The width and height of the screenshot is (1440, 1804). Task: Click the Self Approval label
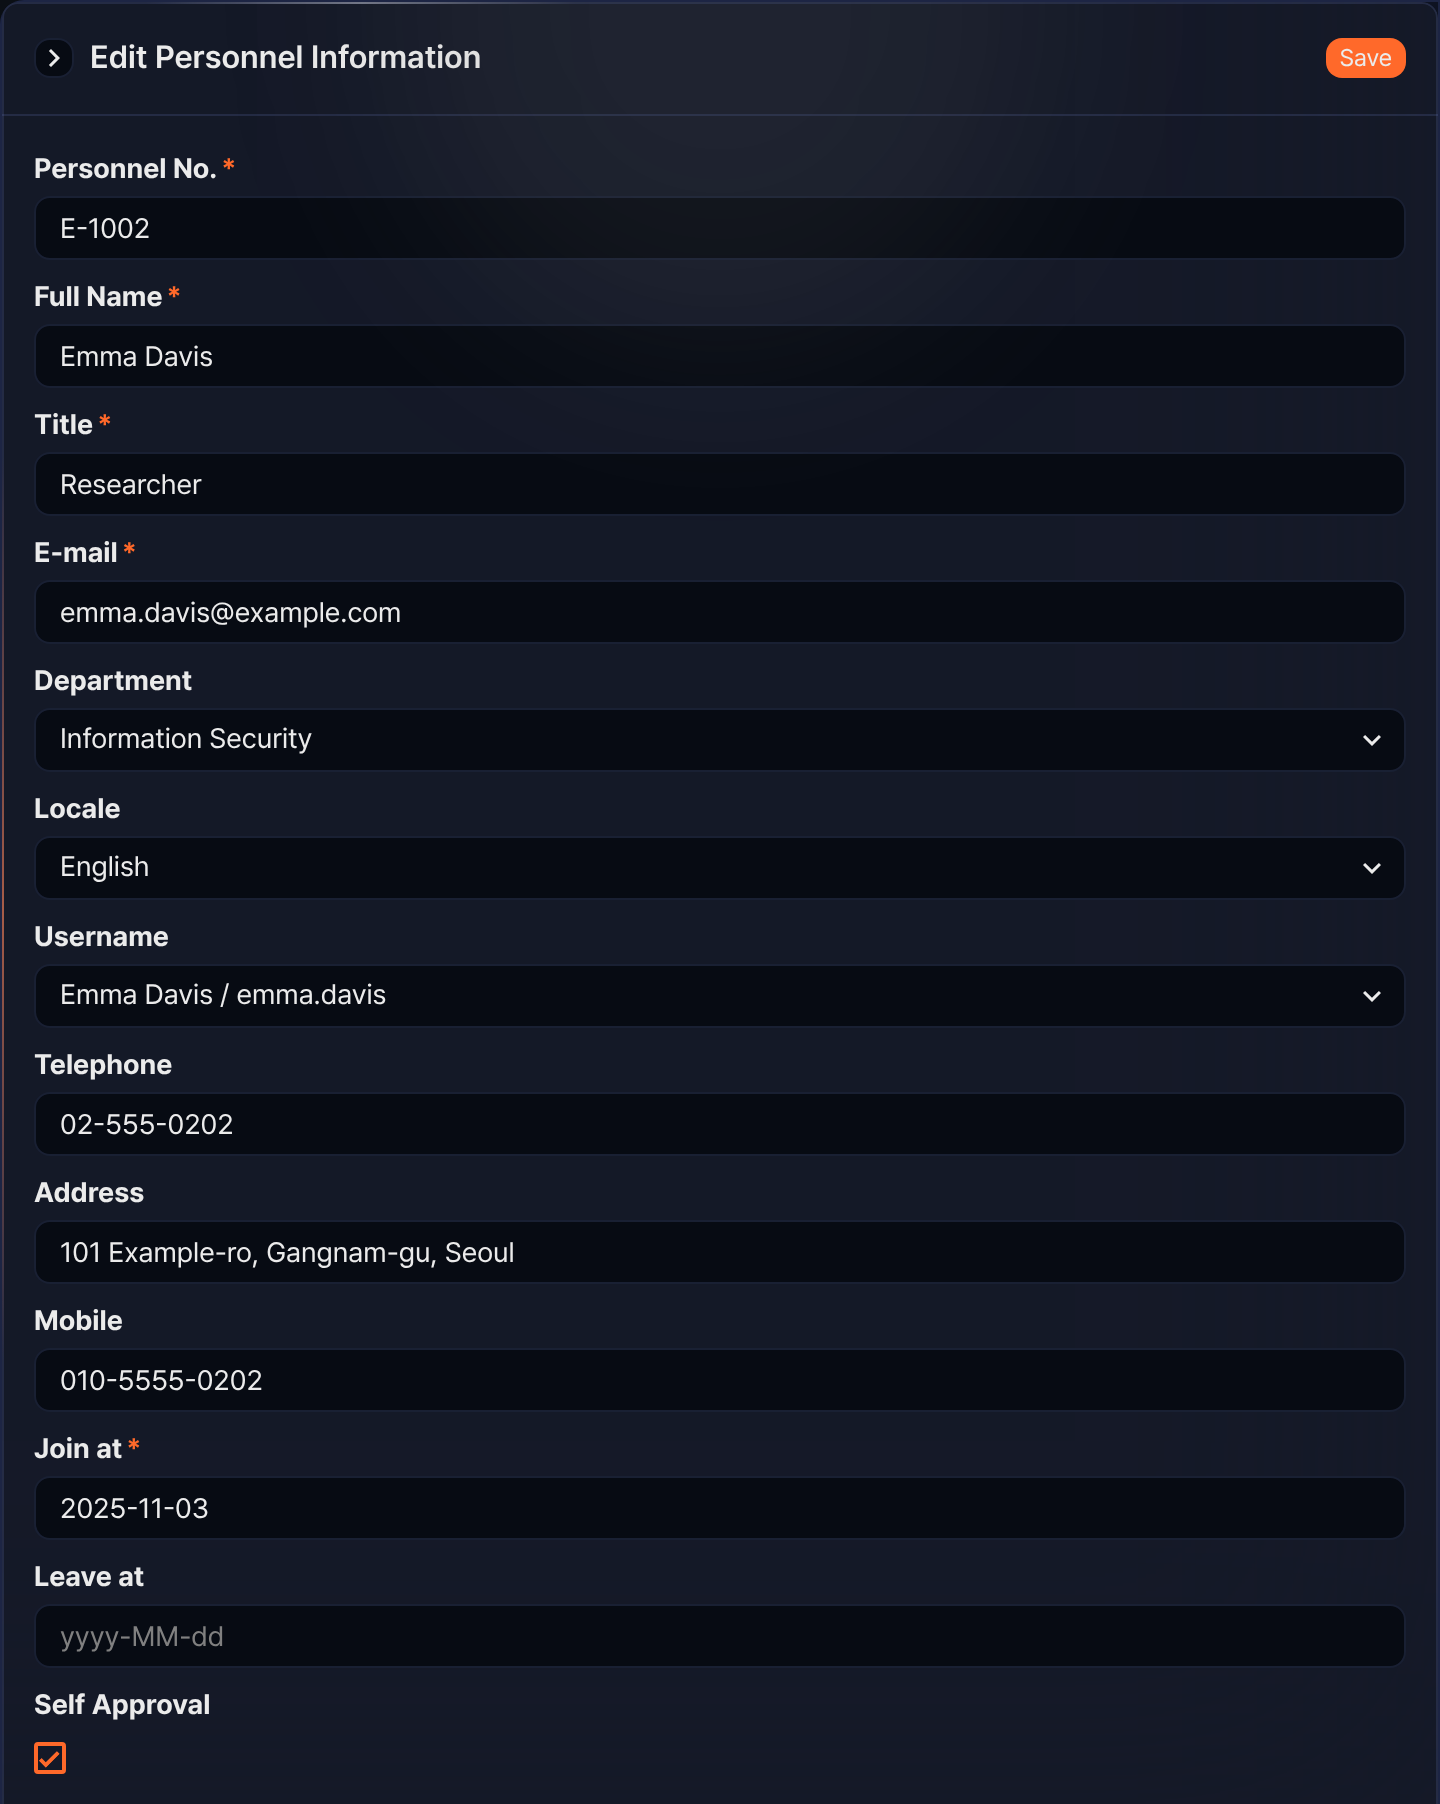(x=122, y=1704)
